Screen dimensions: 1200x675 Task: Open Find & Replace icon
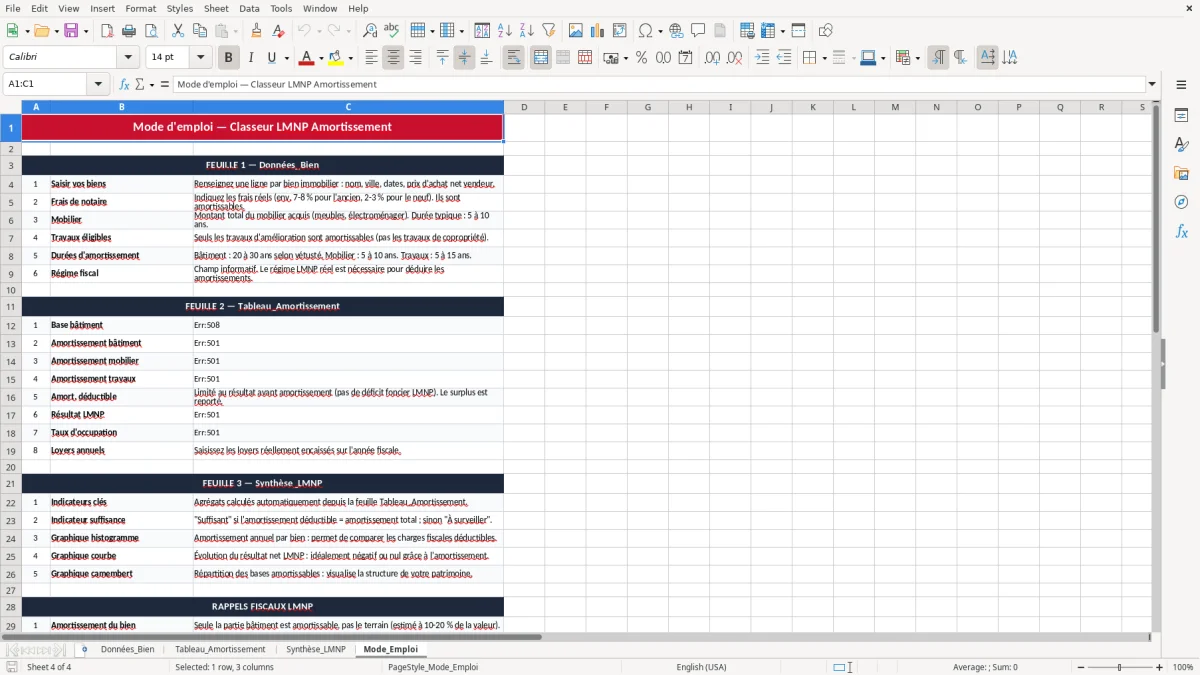(x=370, y=31)
